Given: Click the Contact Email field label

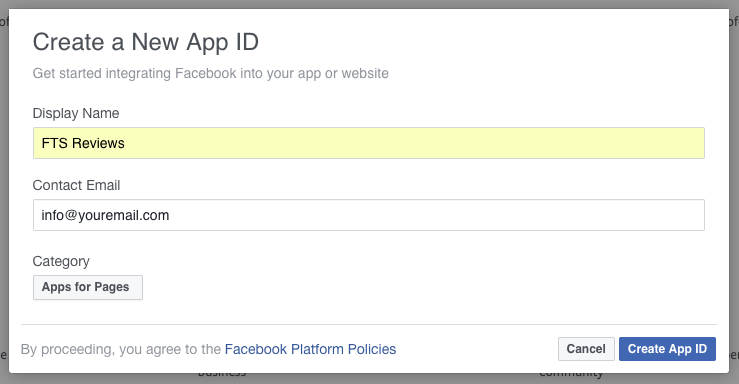Looking at the screenshot, I should tap(76, 185).
